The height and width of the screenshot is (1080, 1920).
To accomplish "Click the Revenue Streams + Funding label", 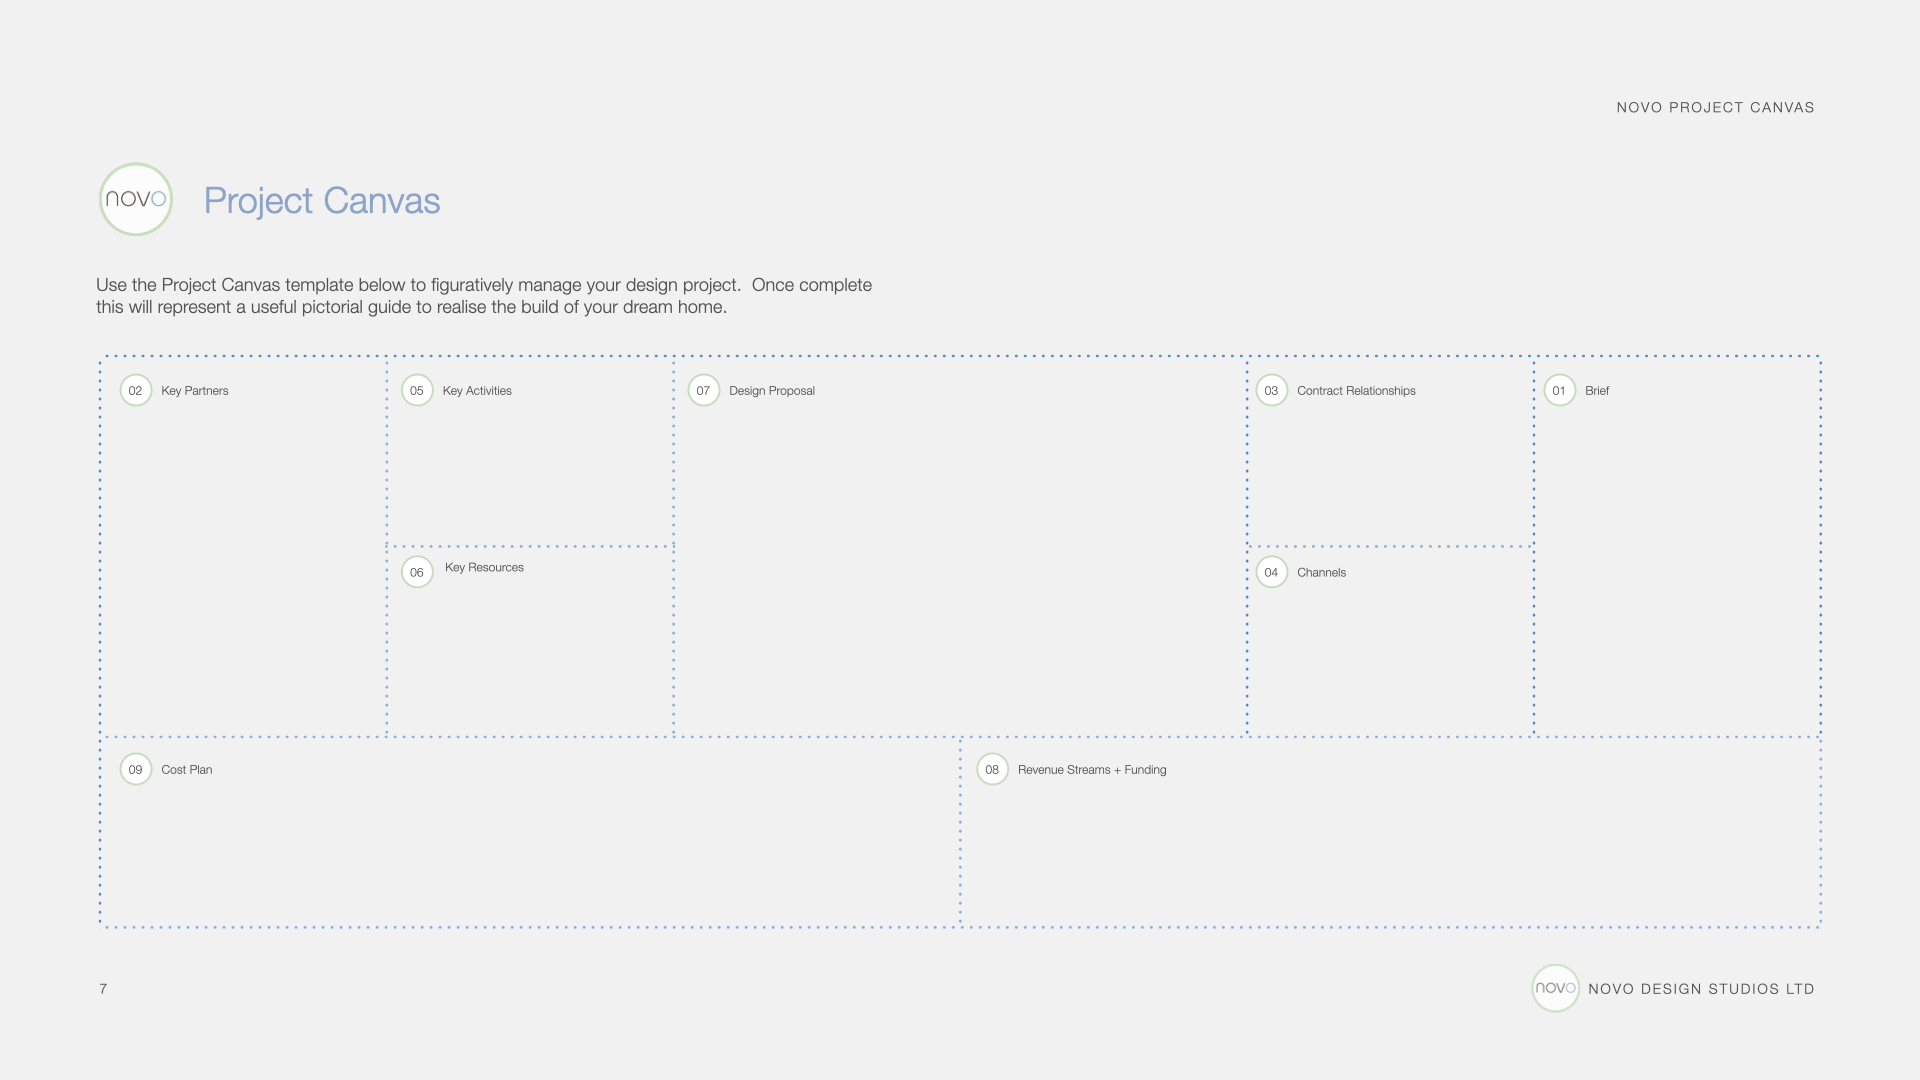I will coord(1091,770).
